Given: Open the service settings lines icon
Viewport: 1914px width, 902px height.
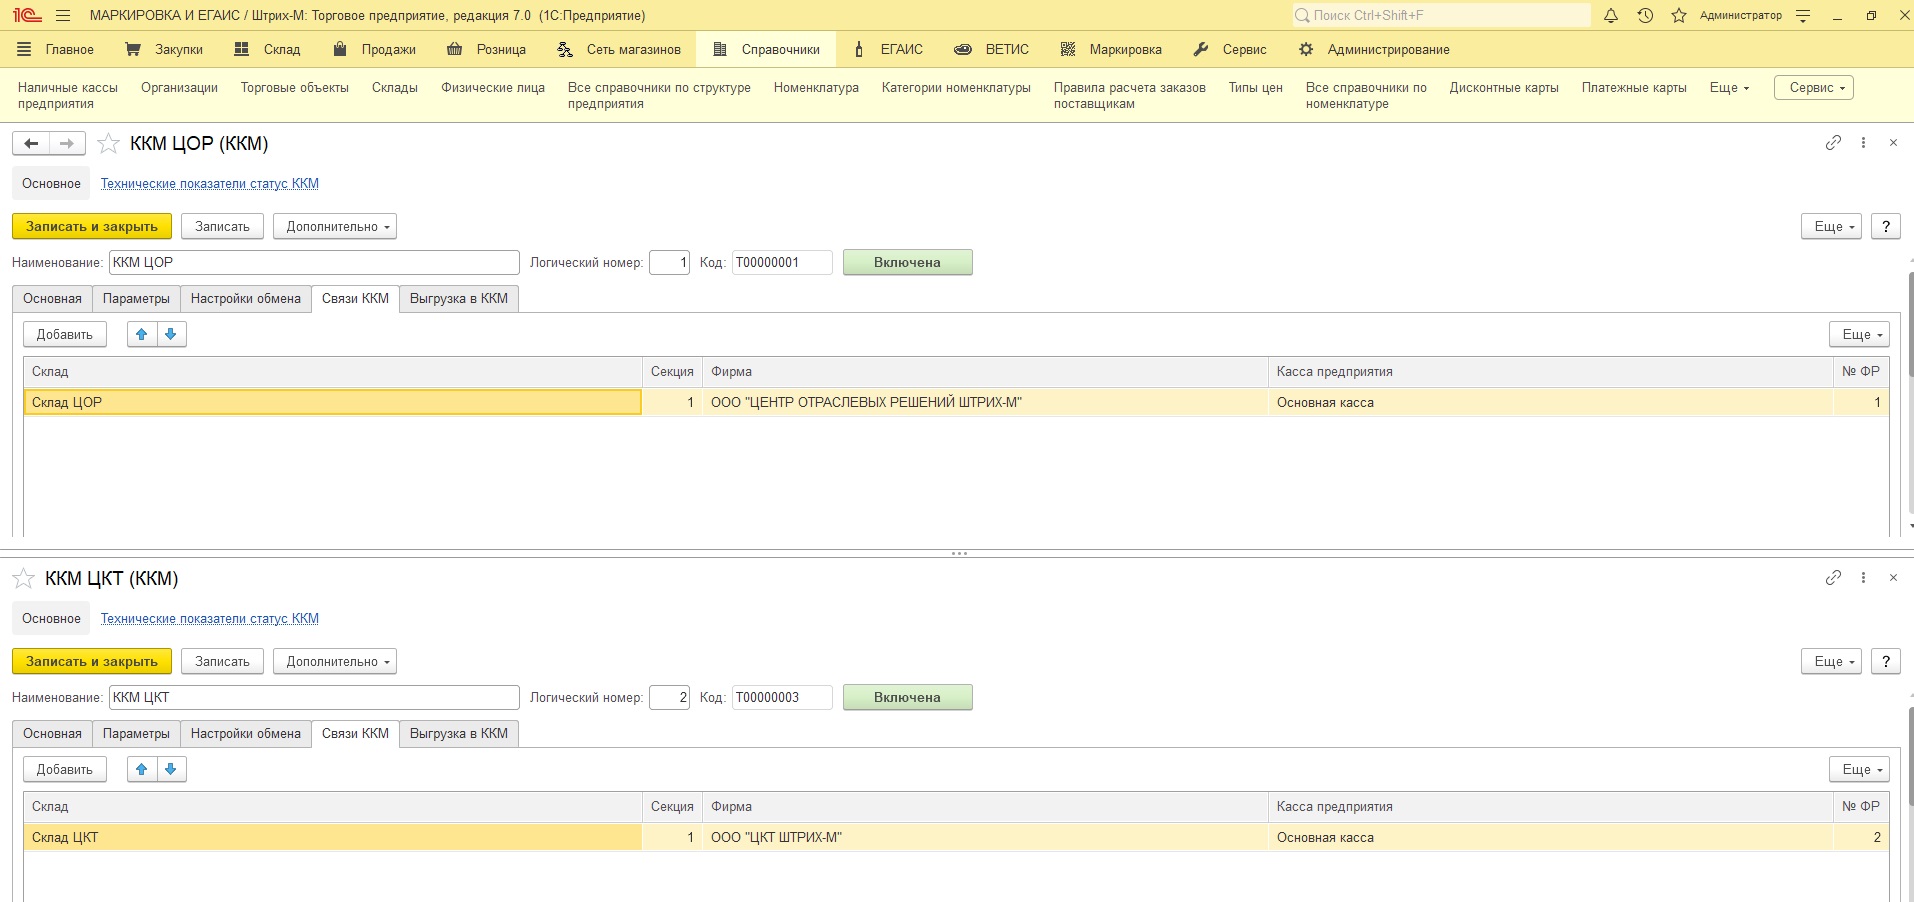Looking at the screenshot, I should coord(1803,16).
